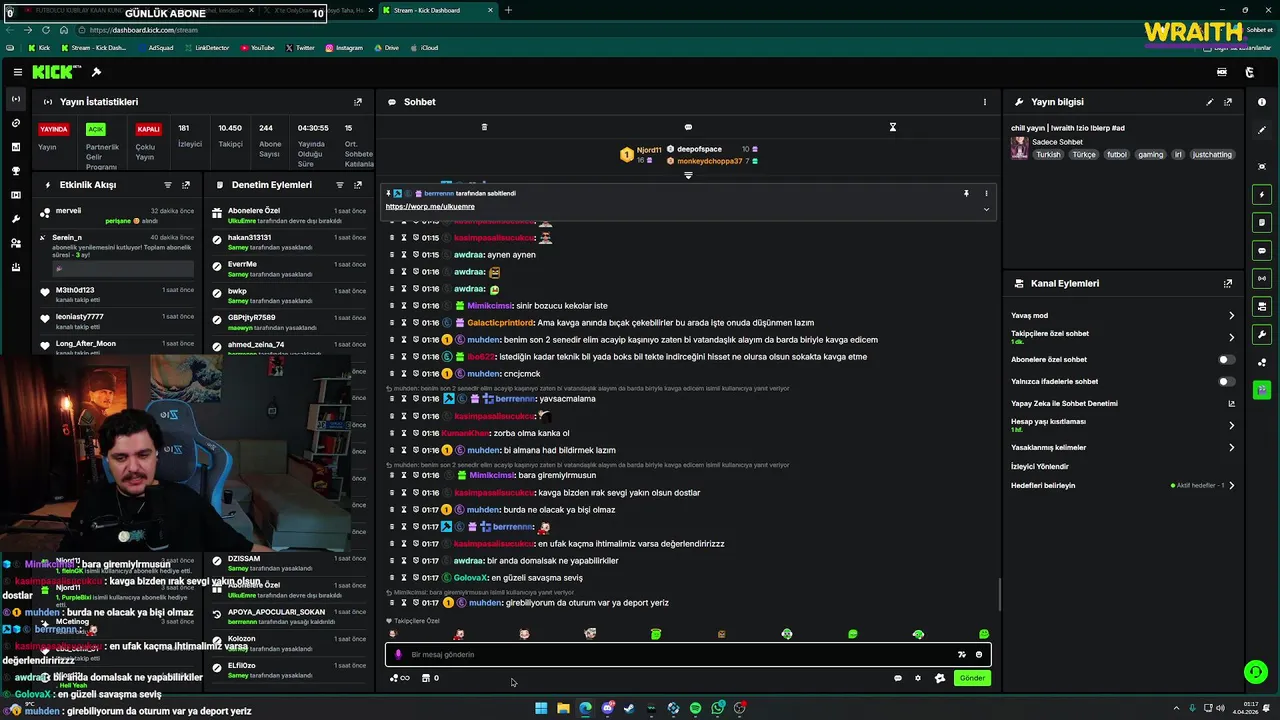Pop out the Yayın bilgisi panel
Image resolution: width=1280 pixels, height=720 pixels.
(1228, 102)
